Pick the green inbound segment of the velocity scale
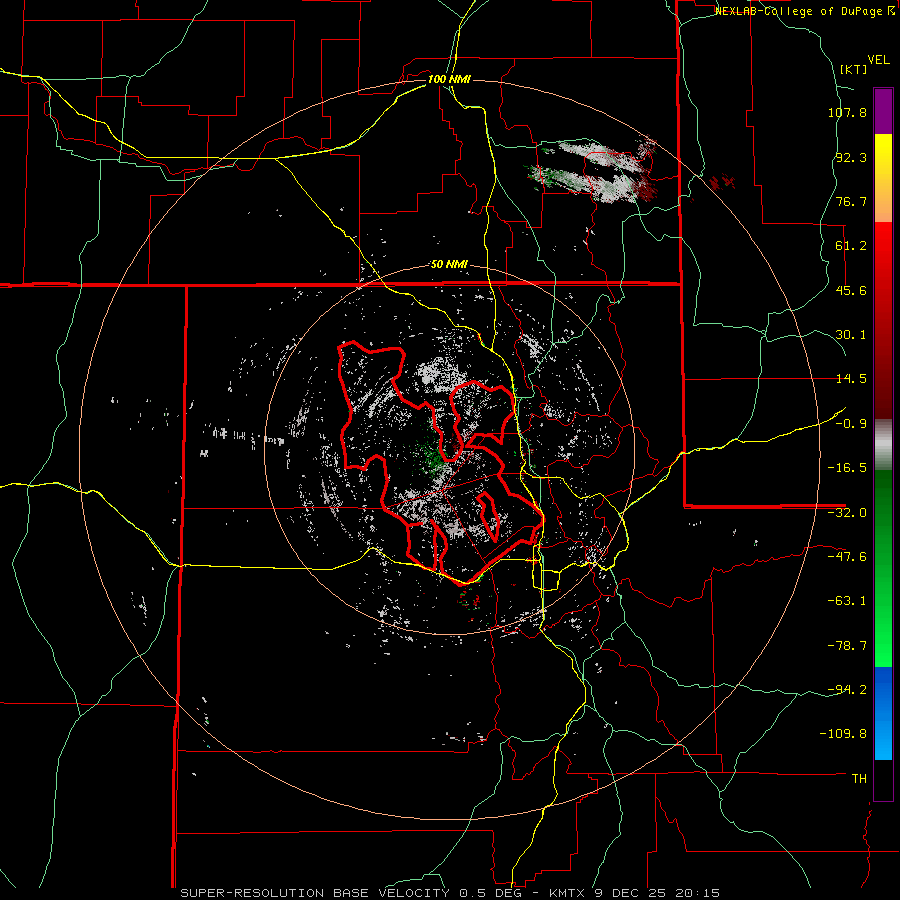This screenshot has height=900, width=900. [x=883, y=568]
